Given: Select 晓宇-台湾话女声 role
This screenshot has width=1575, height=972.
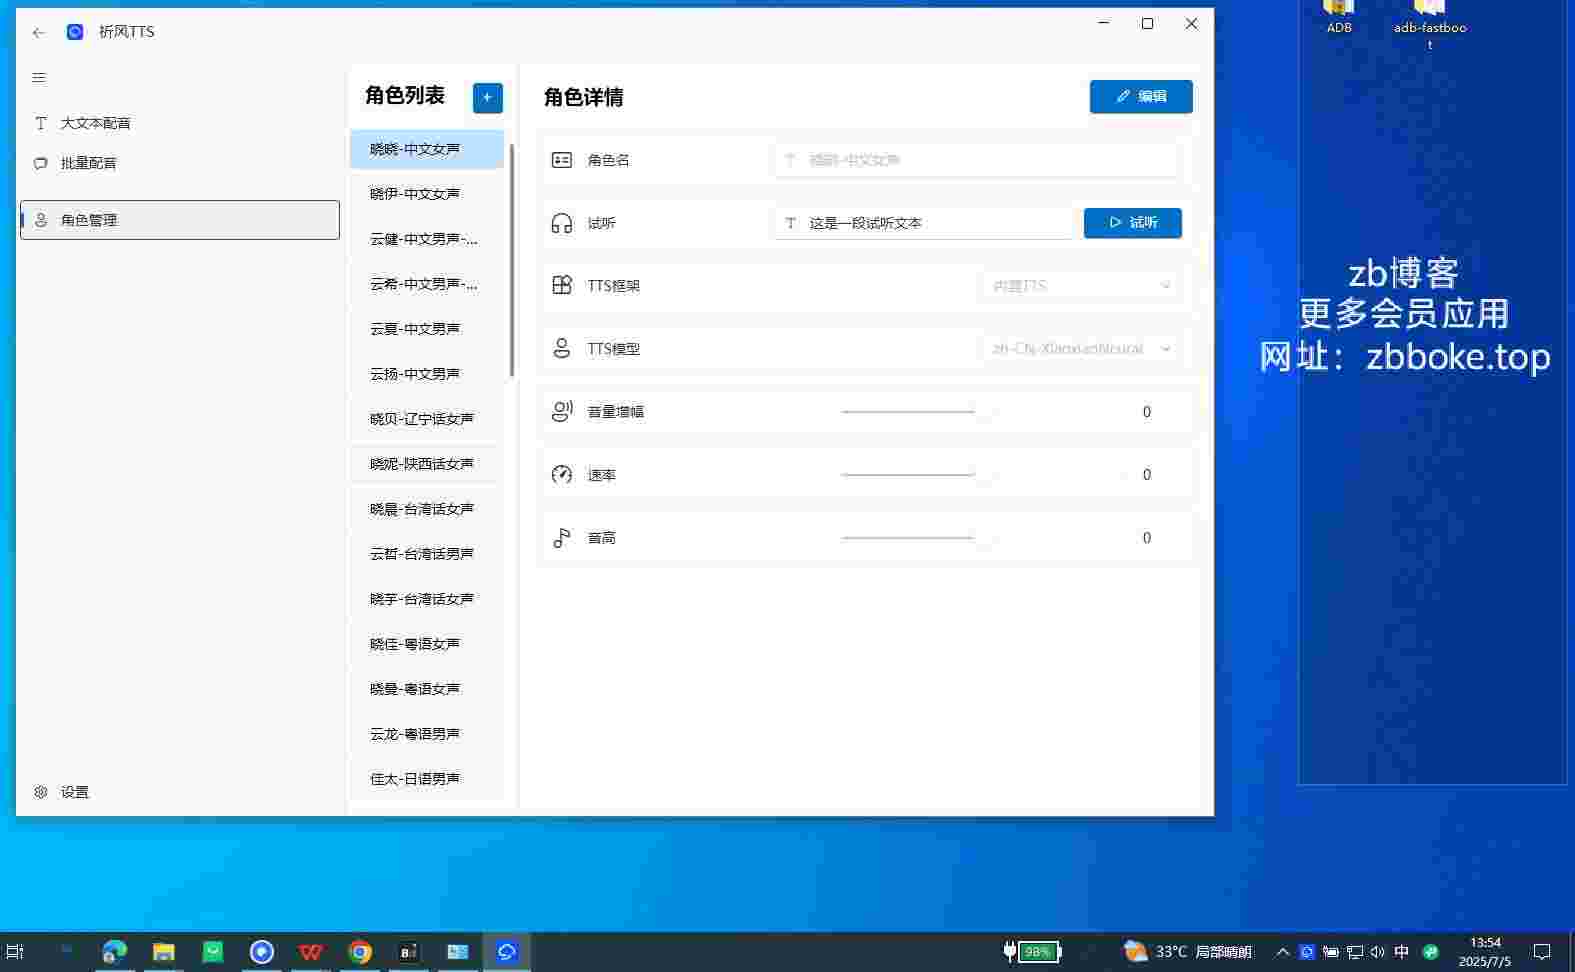Looking at the screenshot, I should click(427, 599).
